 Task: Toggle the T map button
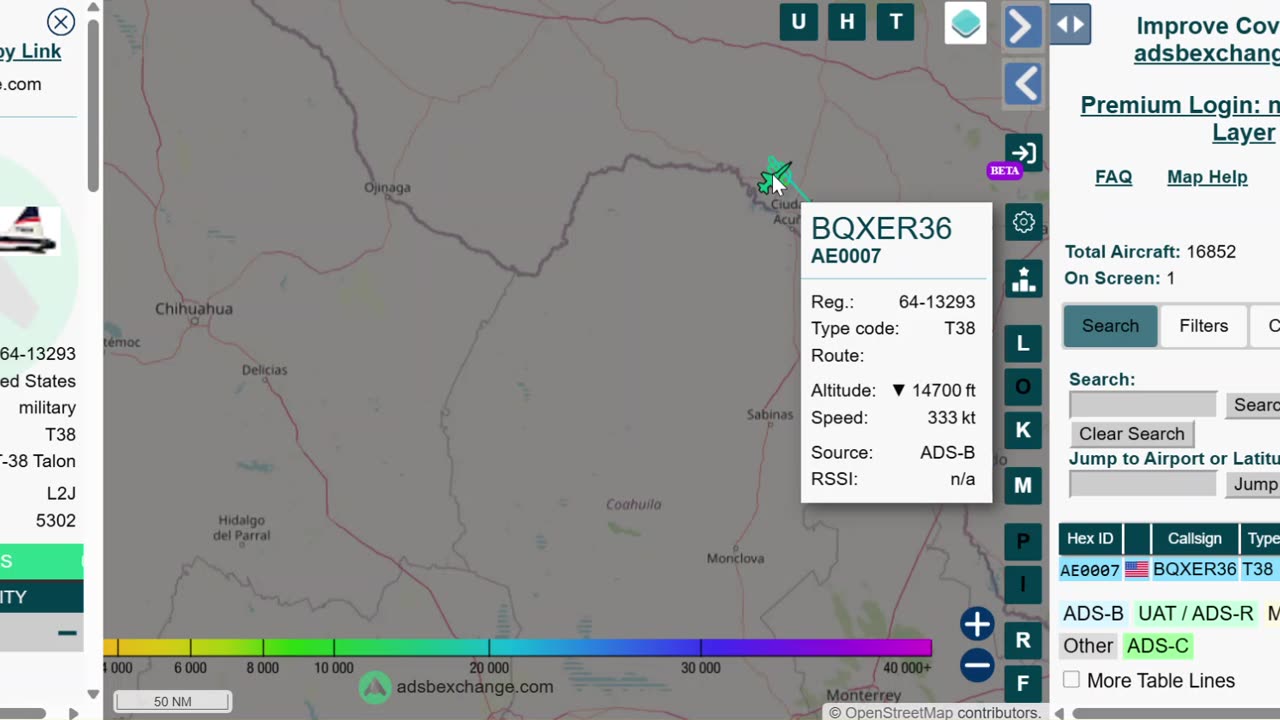click(x=896, y=22)
